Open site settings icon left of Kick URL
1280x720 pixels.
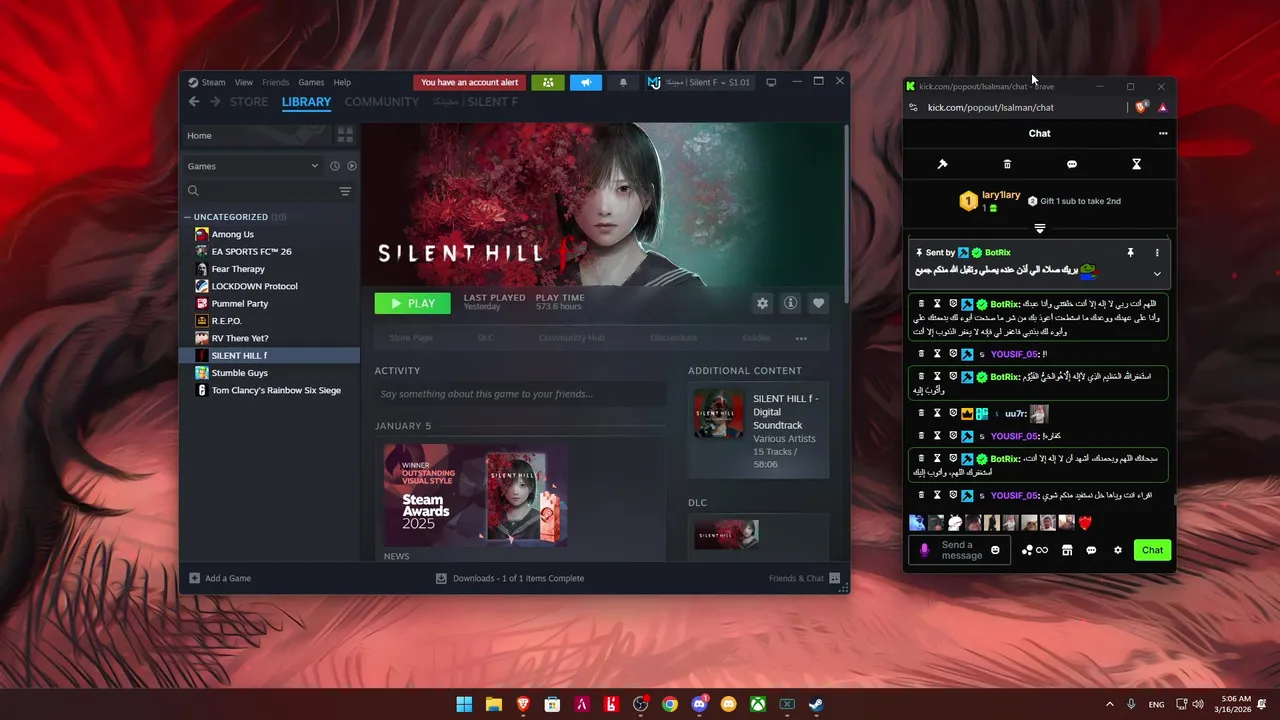pos(912,107)
